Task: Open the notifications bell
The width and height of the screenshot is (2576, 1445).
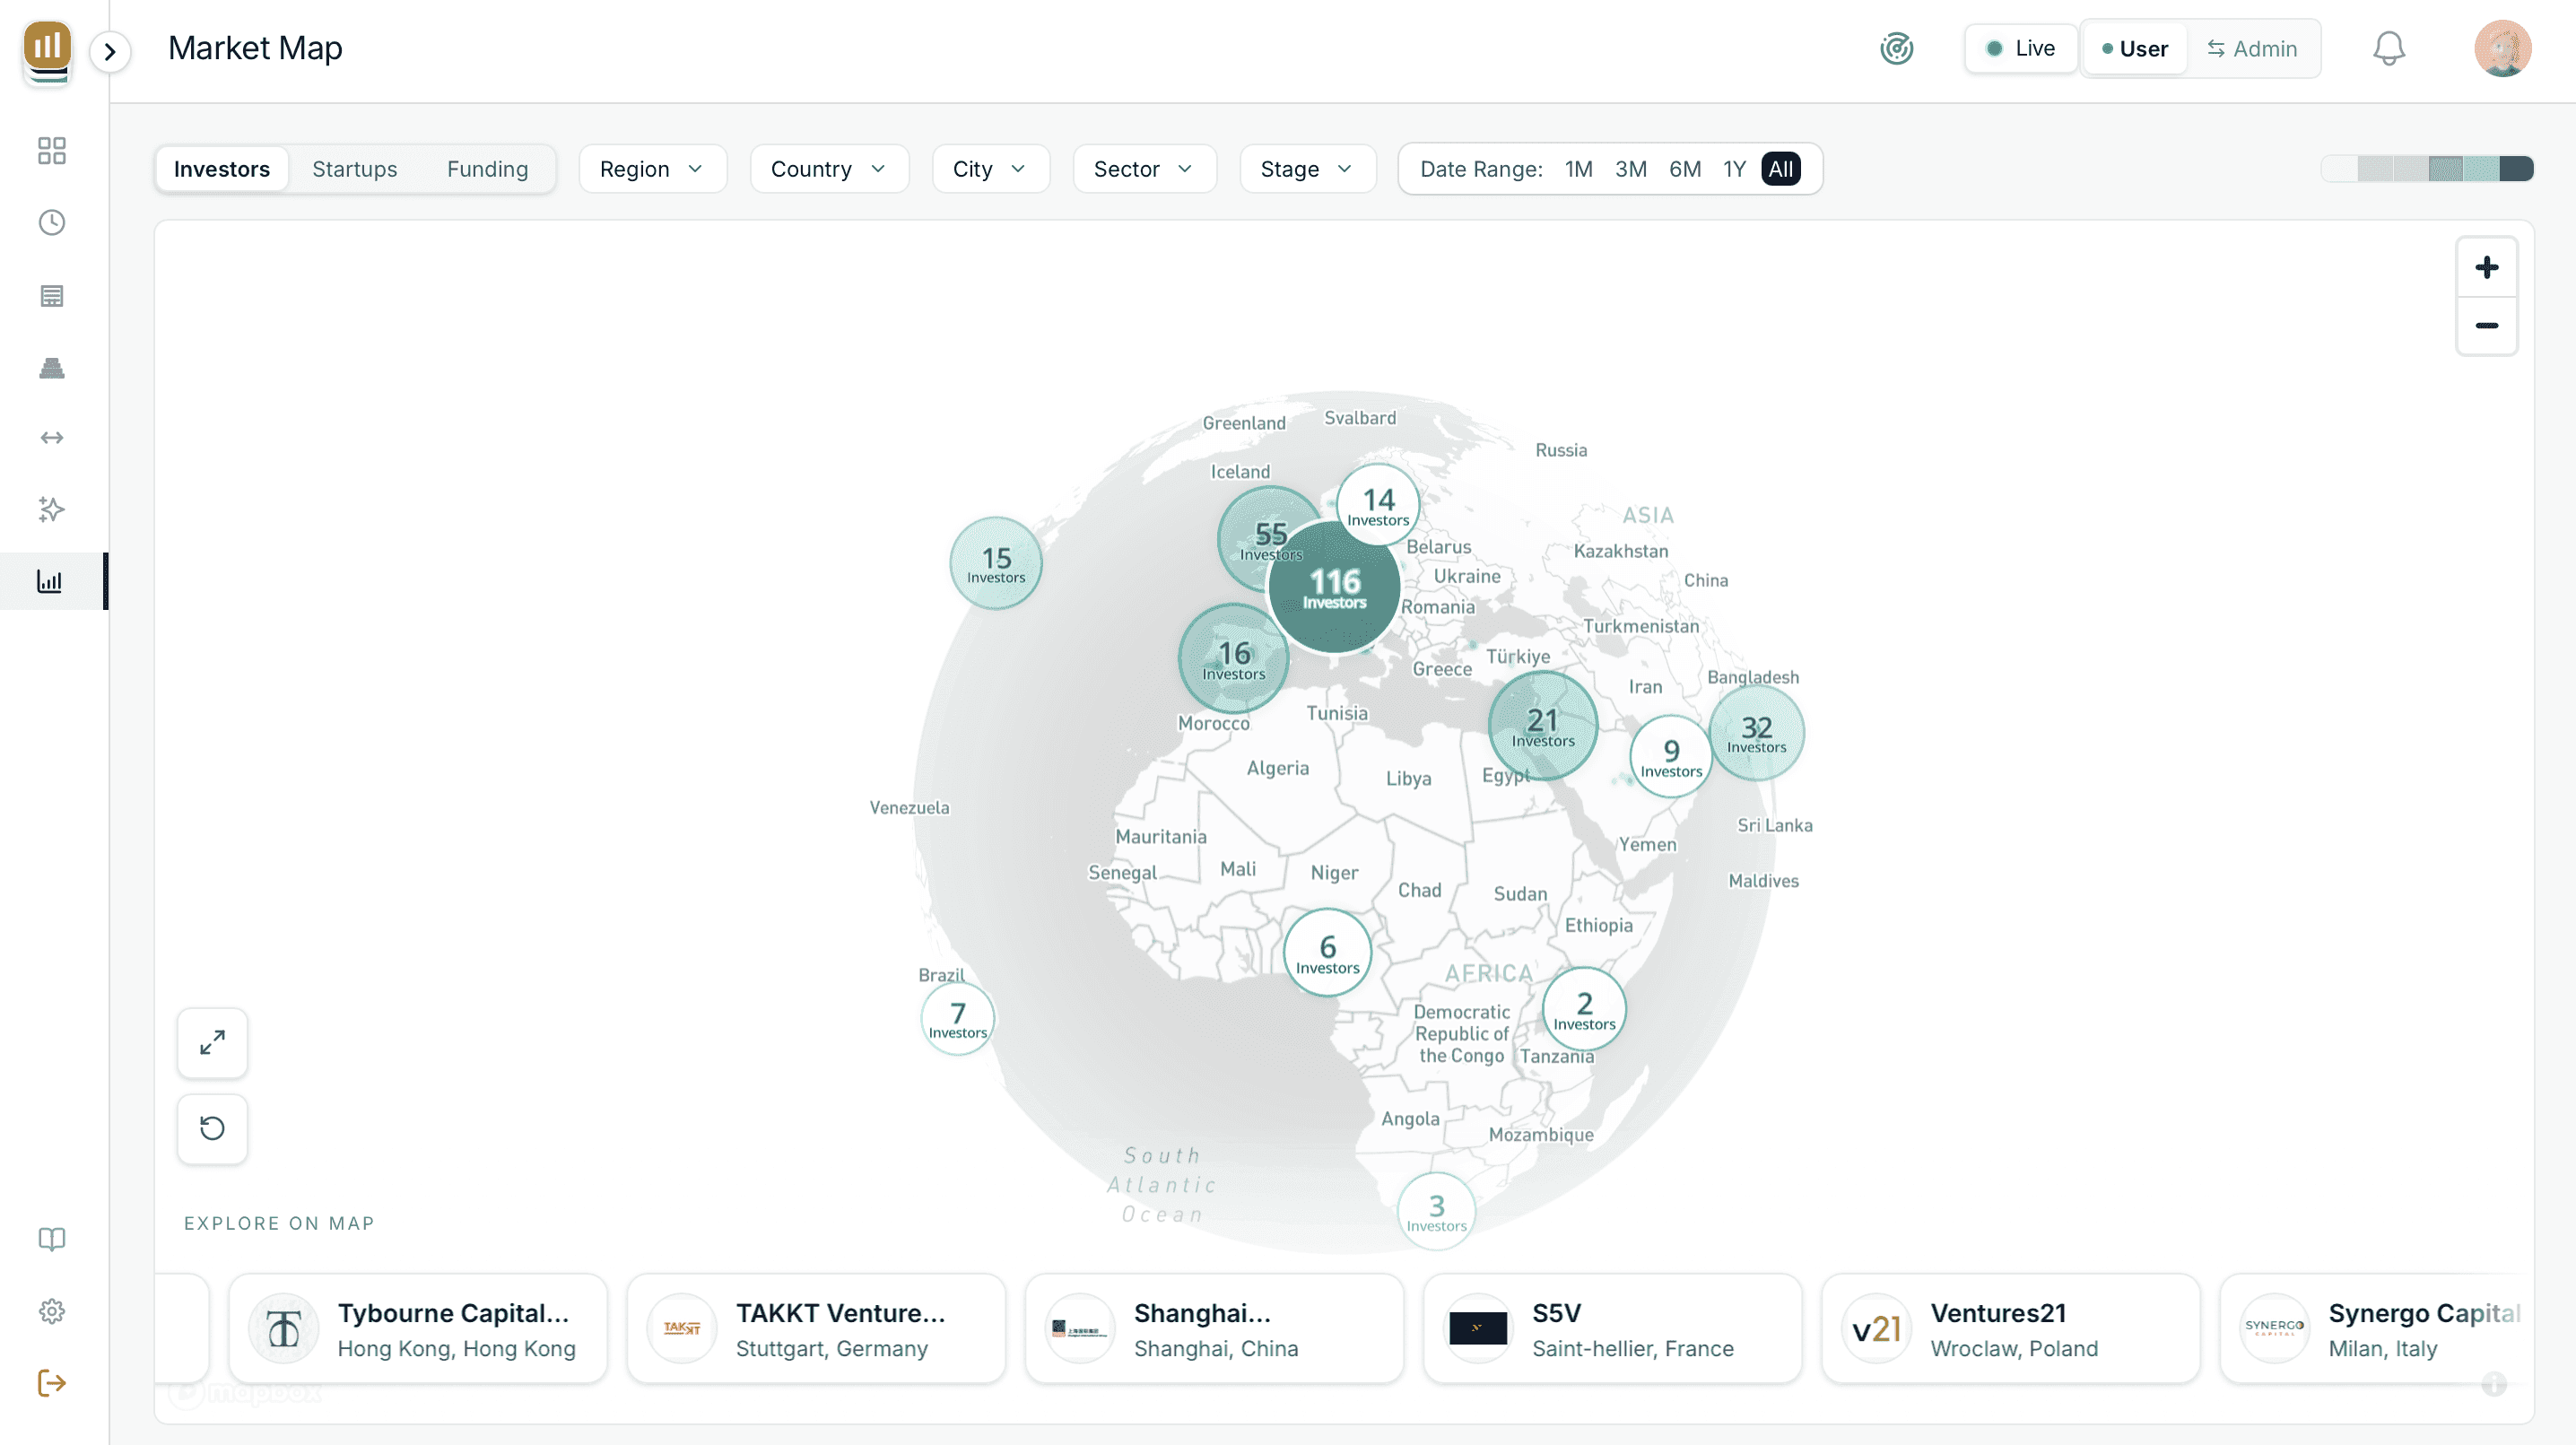Action: pyautogui.click(x=2389, y=48)
